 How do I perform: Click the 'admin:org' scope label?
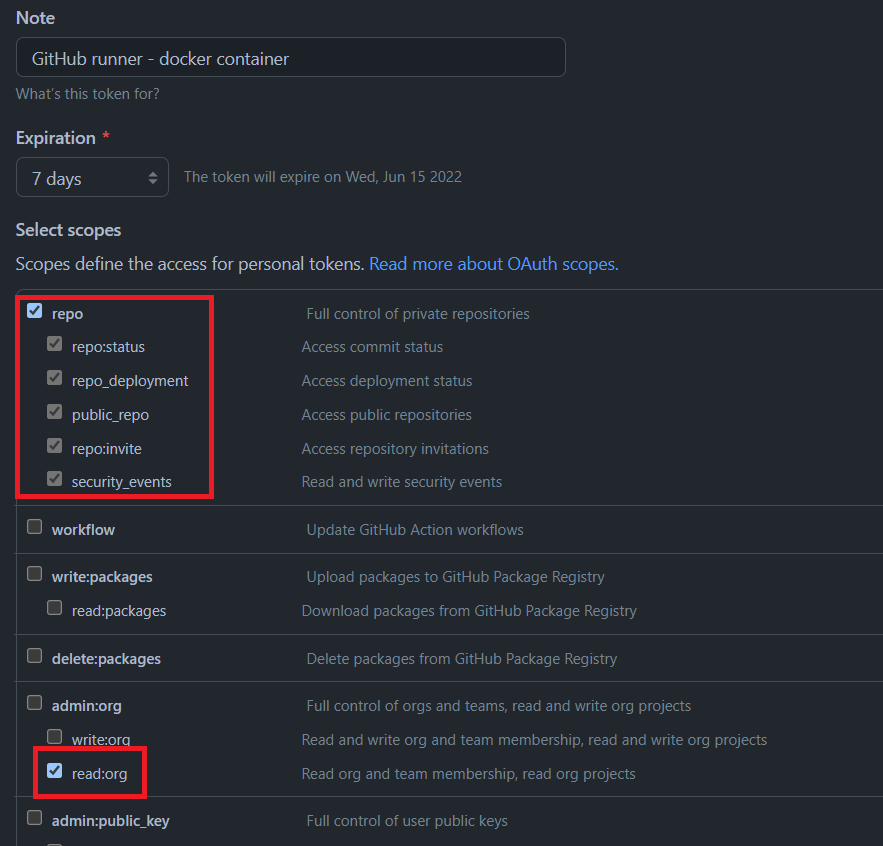tap(87, 706)
